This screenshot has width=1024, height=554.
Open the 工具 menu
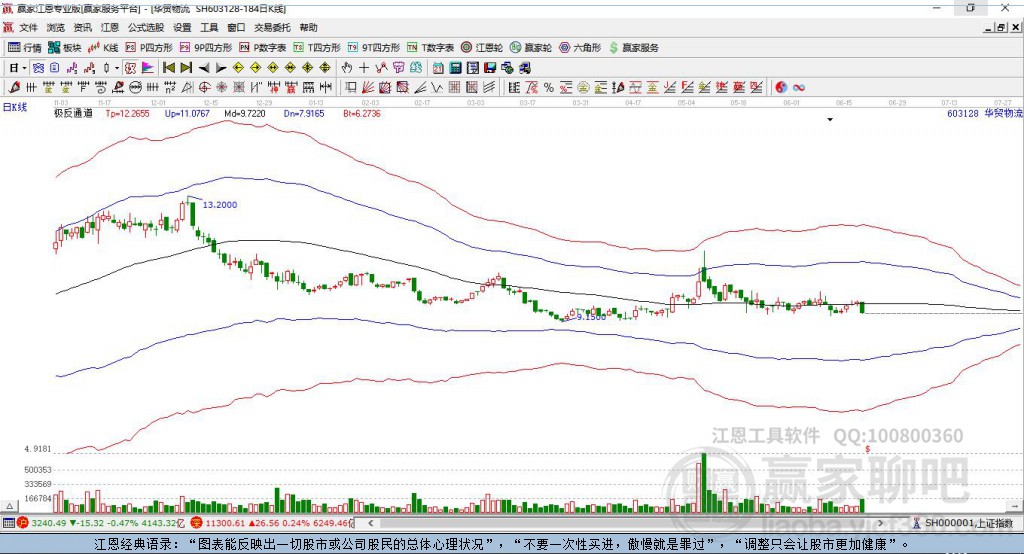pos(209,27)
